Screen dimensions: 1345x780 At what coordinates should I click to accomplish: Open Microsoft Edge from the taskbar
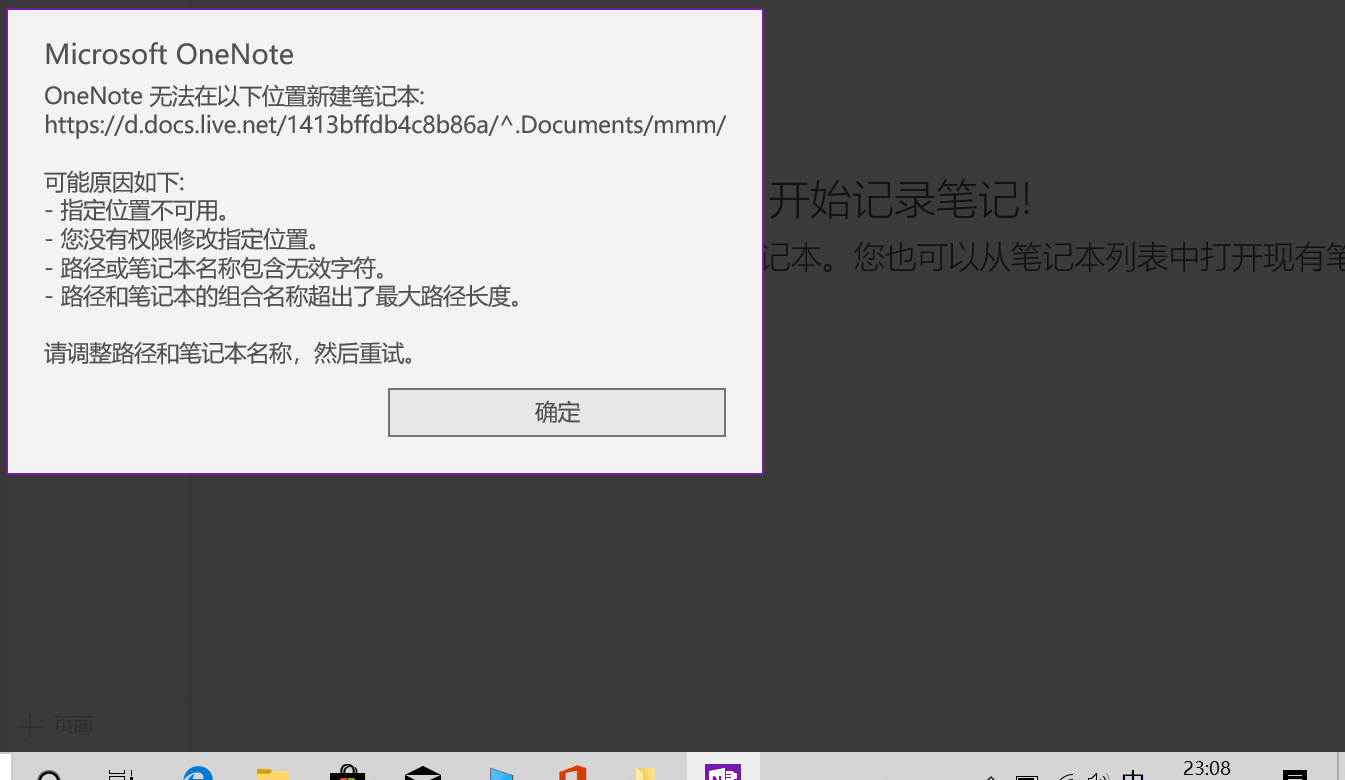pos(198,773)
